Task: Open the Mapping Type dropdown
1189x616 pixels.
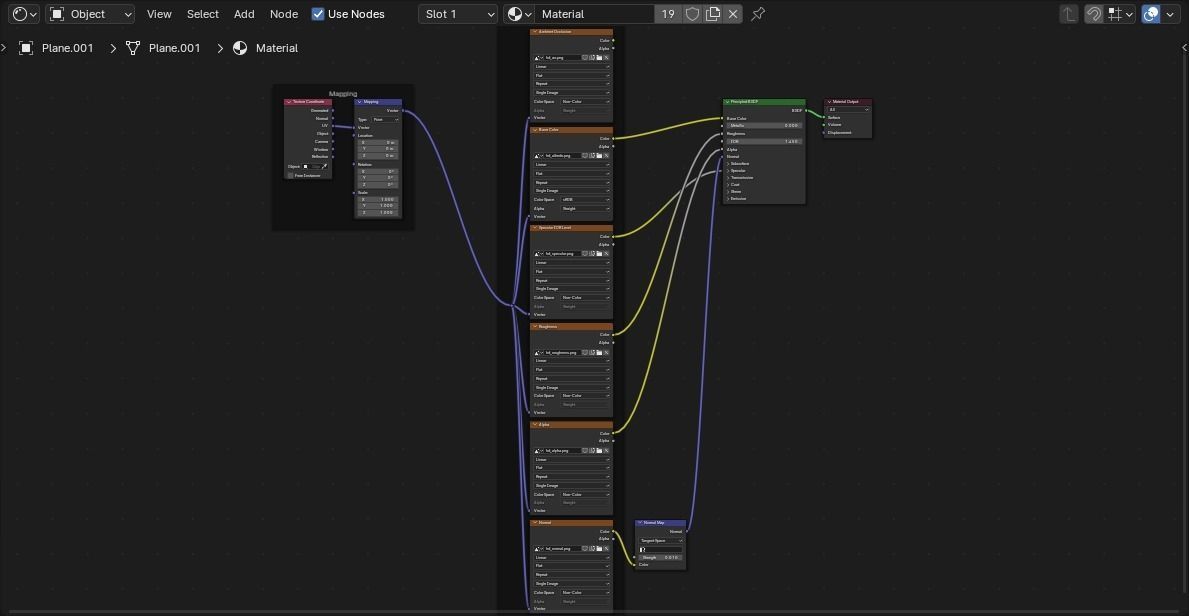Action: pos(385,119)
